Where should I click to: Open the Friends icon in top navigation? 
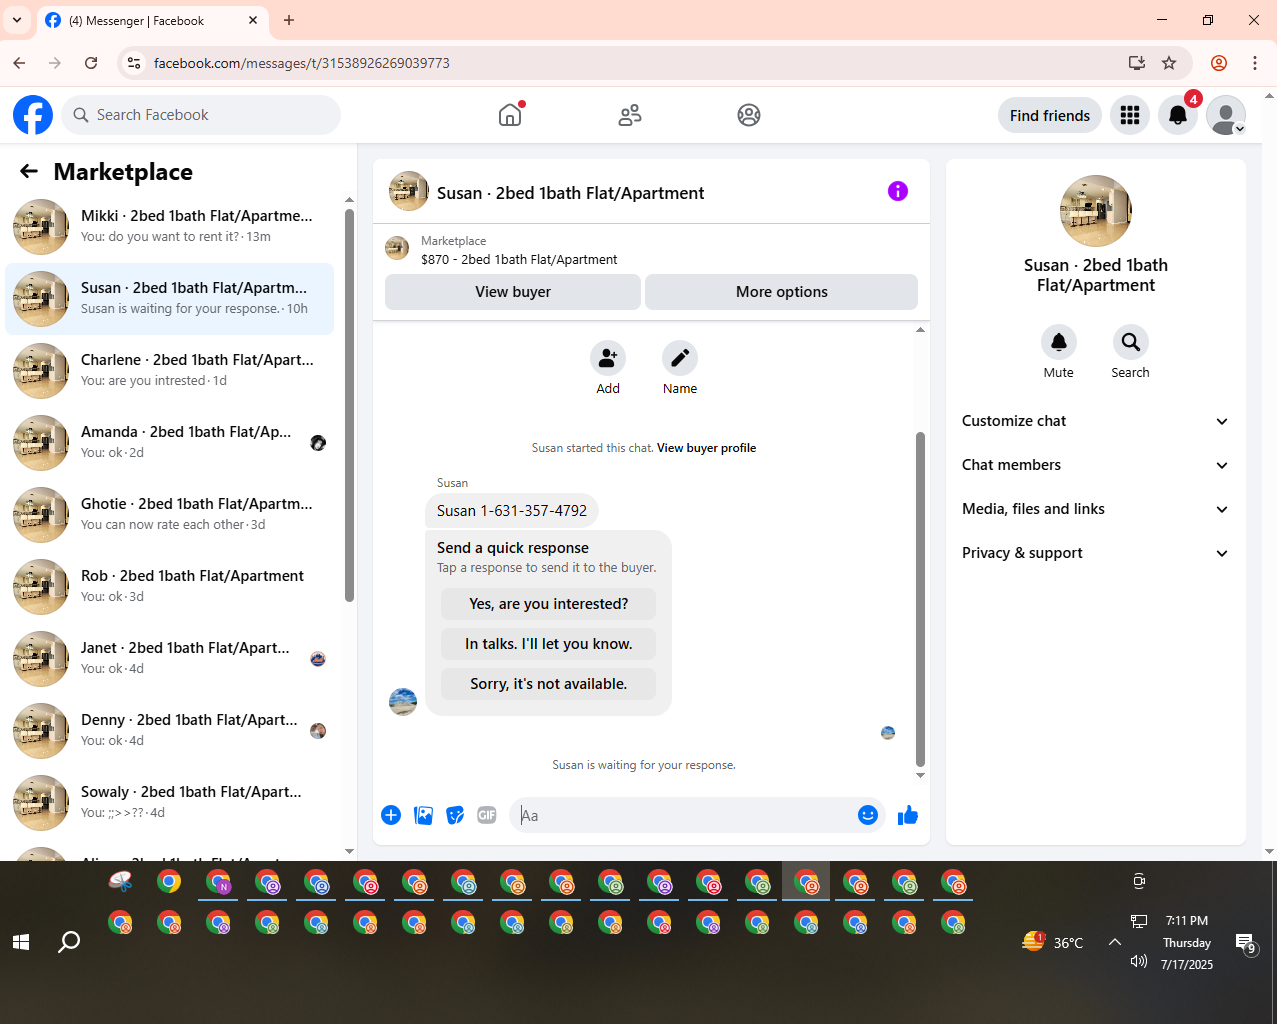point(630,115)
